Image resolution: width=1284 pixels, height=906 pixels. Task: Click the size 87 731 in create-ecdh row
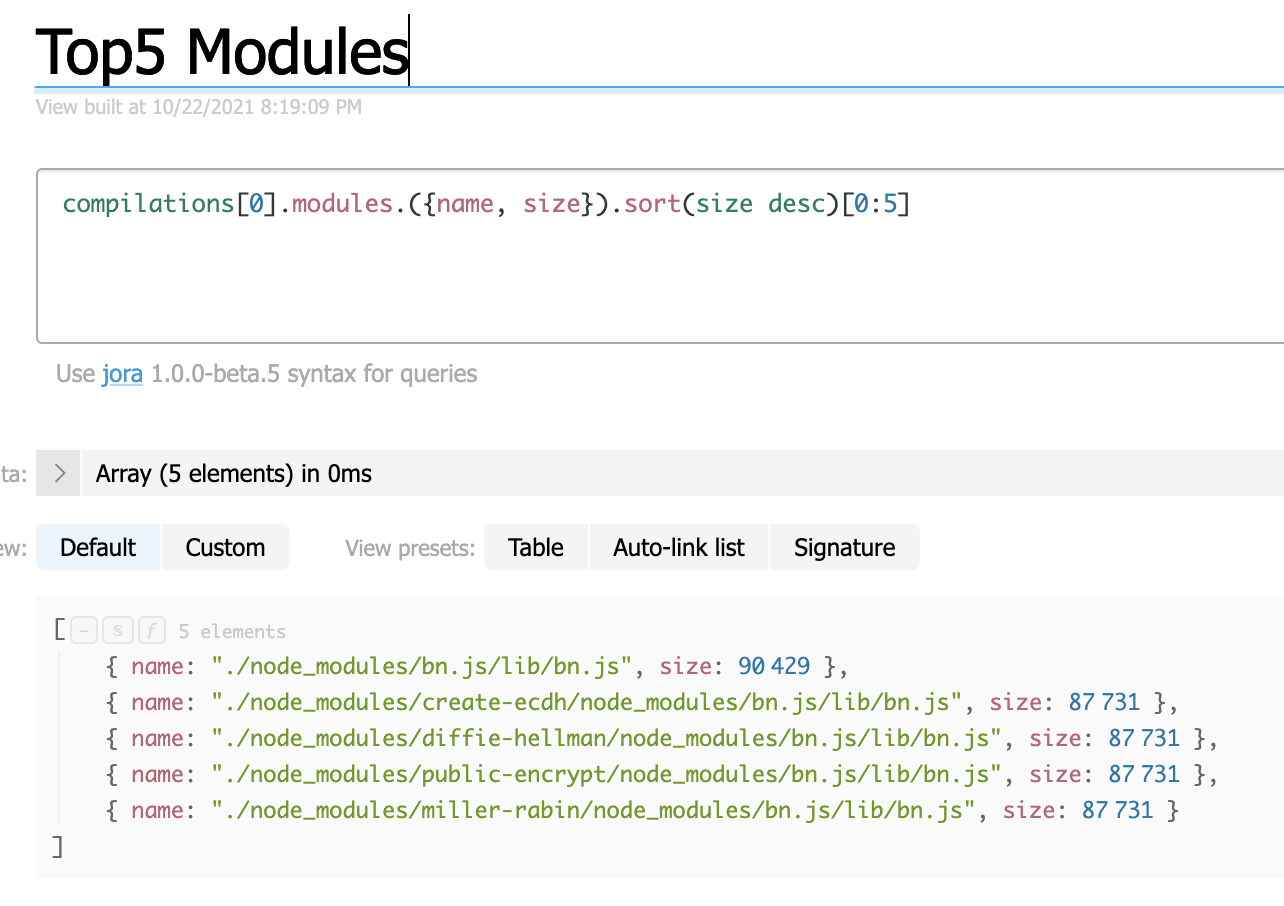click(1105, 702)
